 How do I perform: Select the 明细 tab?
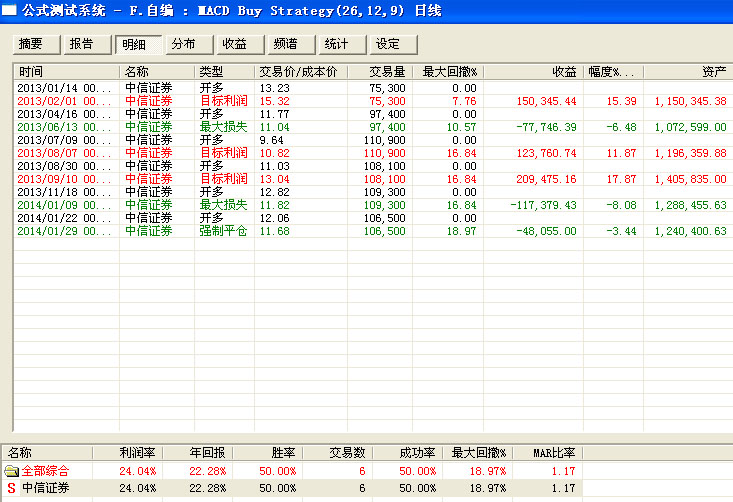click(x=138, y=44)
